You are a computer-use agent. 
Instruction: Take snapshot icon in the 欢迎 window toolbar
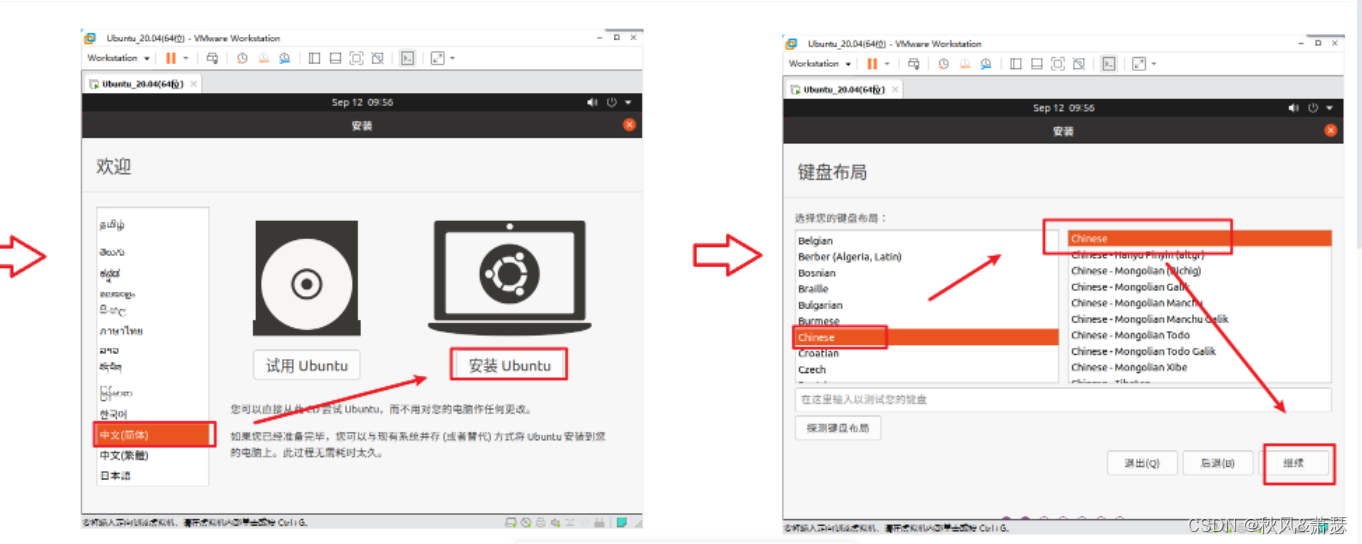pos(242,58)
